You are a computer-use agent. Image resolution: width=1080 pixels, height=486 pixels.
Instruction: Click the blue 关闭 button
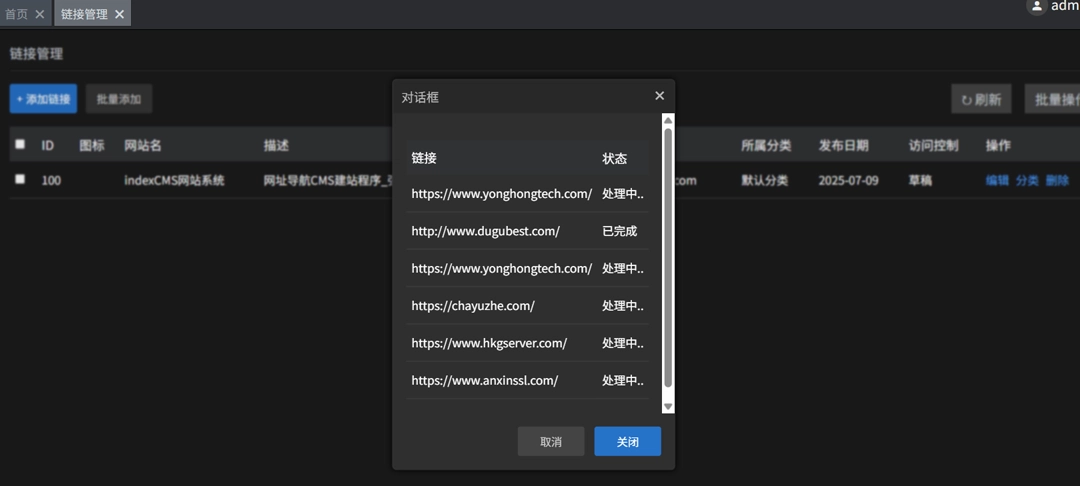pyautogui.click(x=627, y=441)
